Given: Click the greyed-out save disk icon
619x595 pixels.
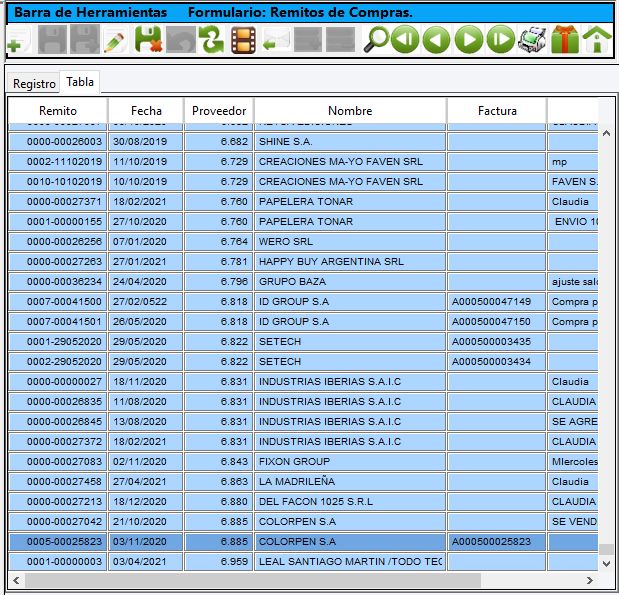Looking at the screenshot, I should pyautogui.click(x=53, y=39).
